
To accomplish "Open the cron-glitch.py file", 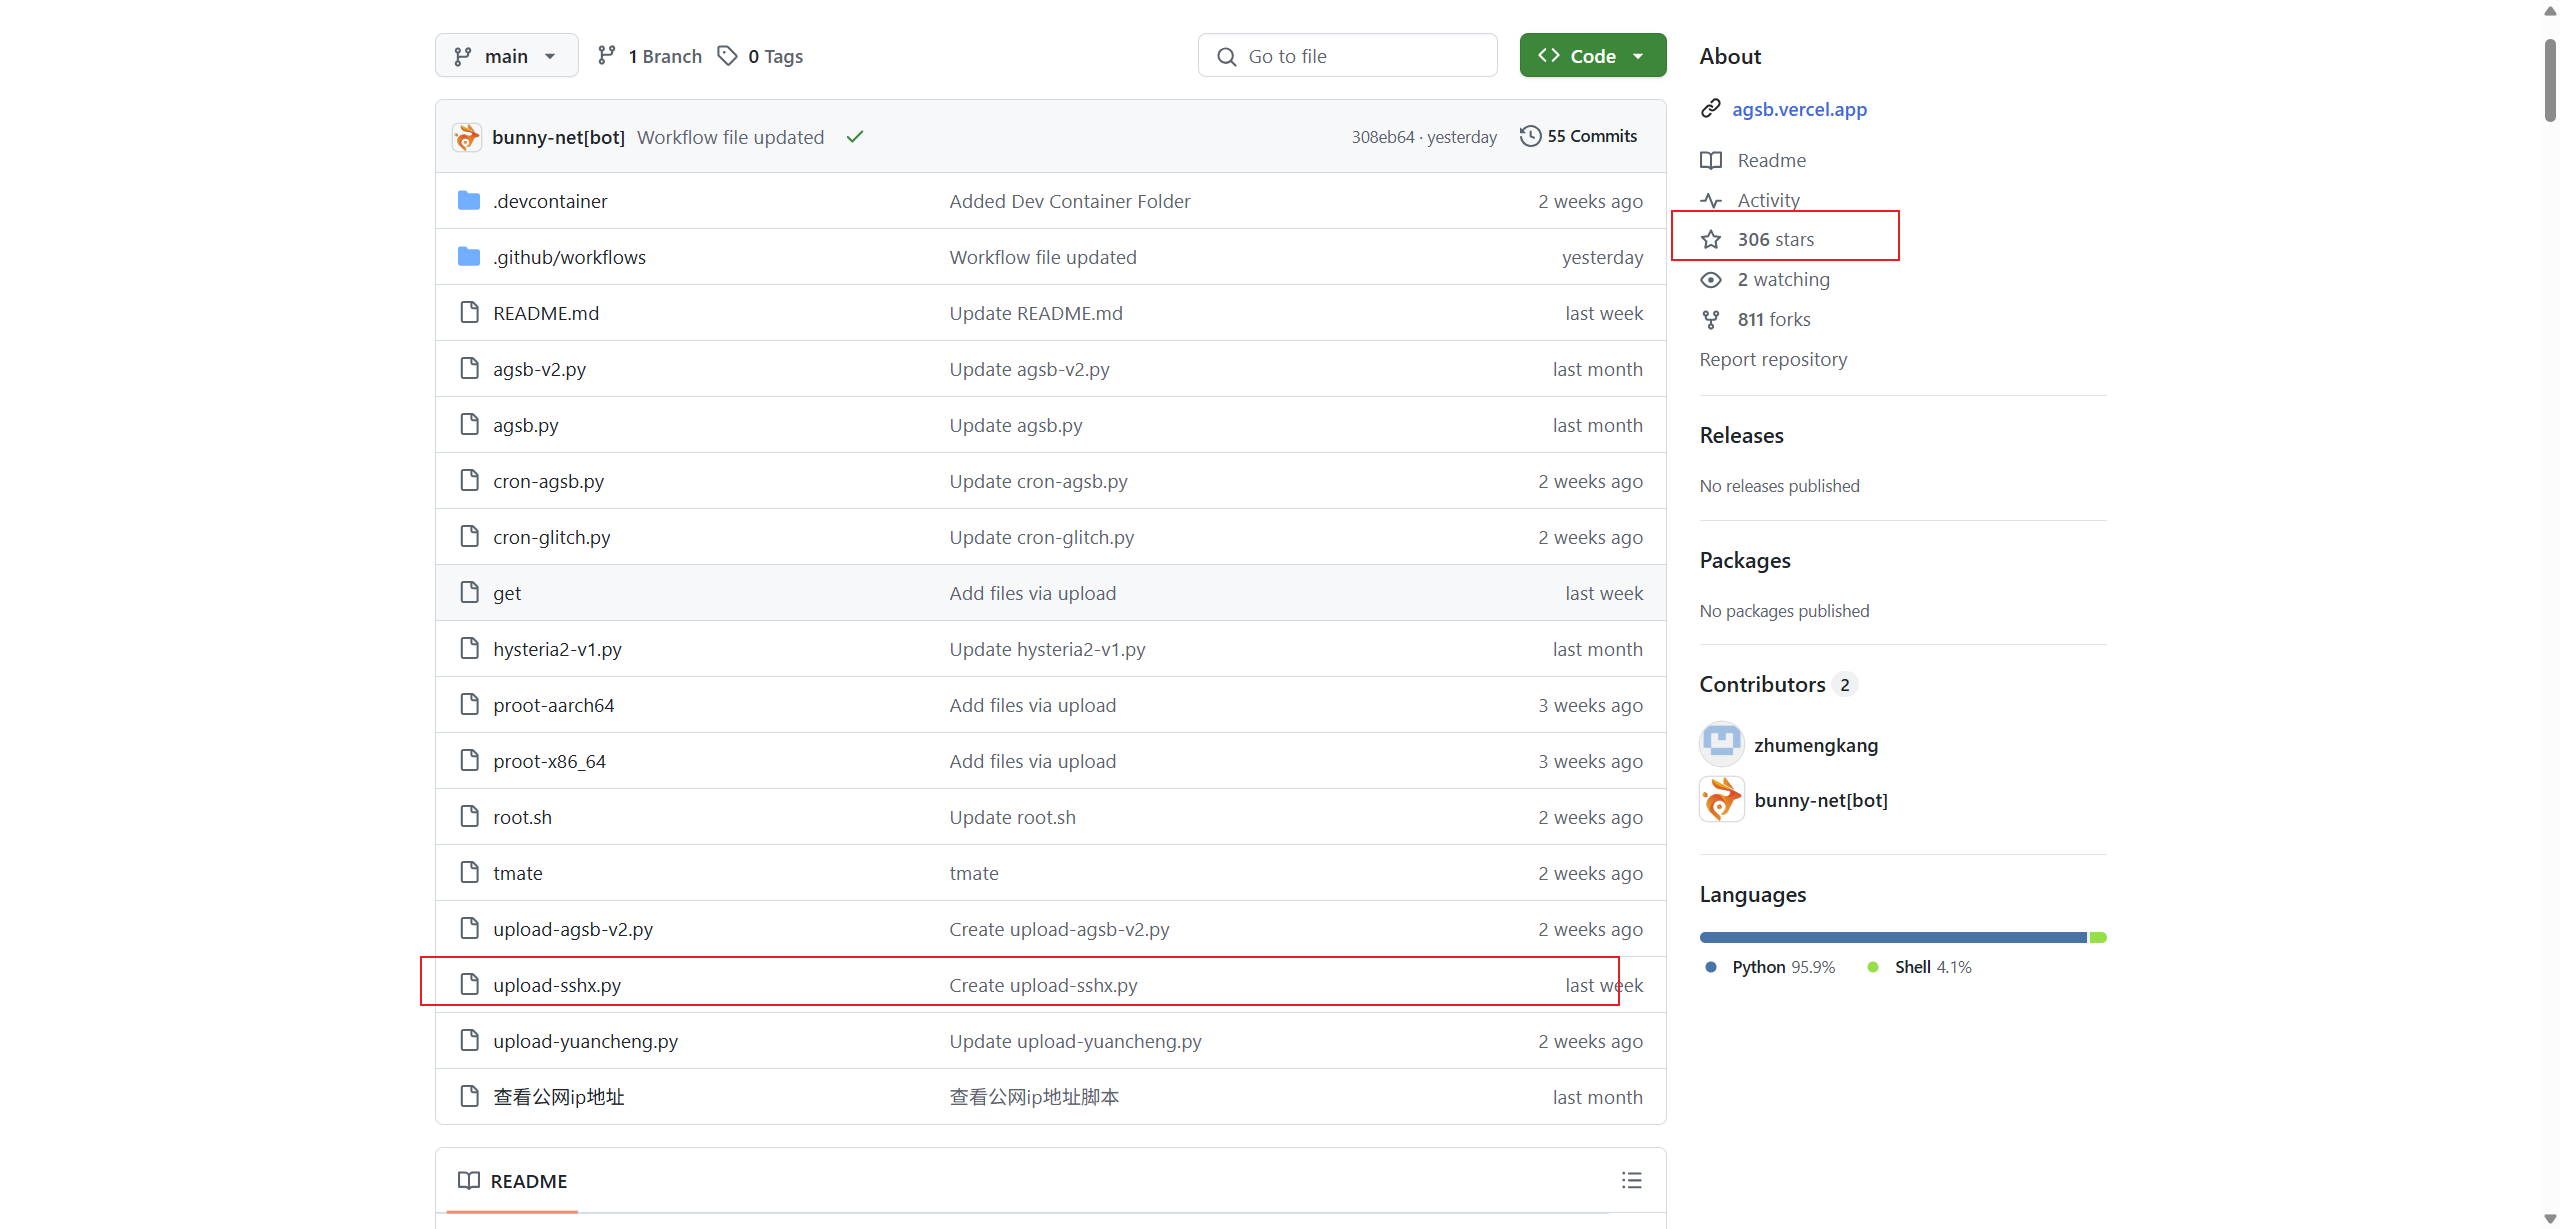I will (x=551, y=537).
